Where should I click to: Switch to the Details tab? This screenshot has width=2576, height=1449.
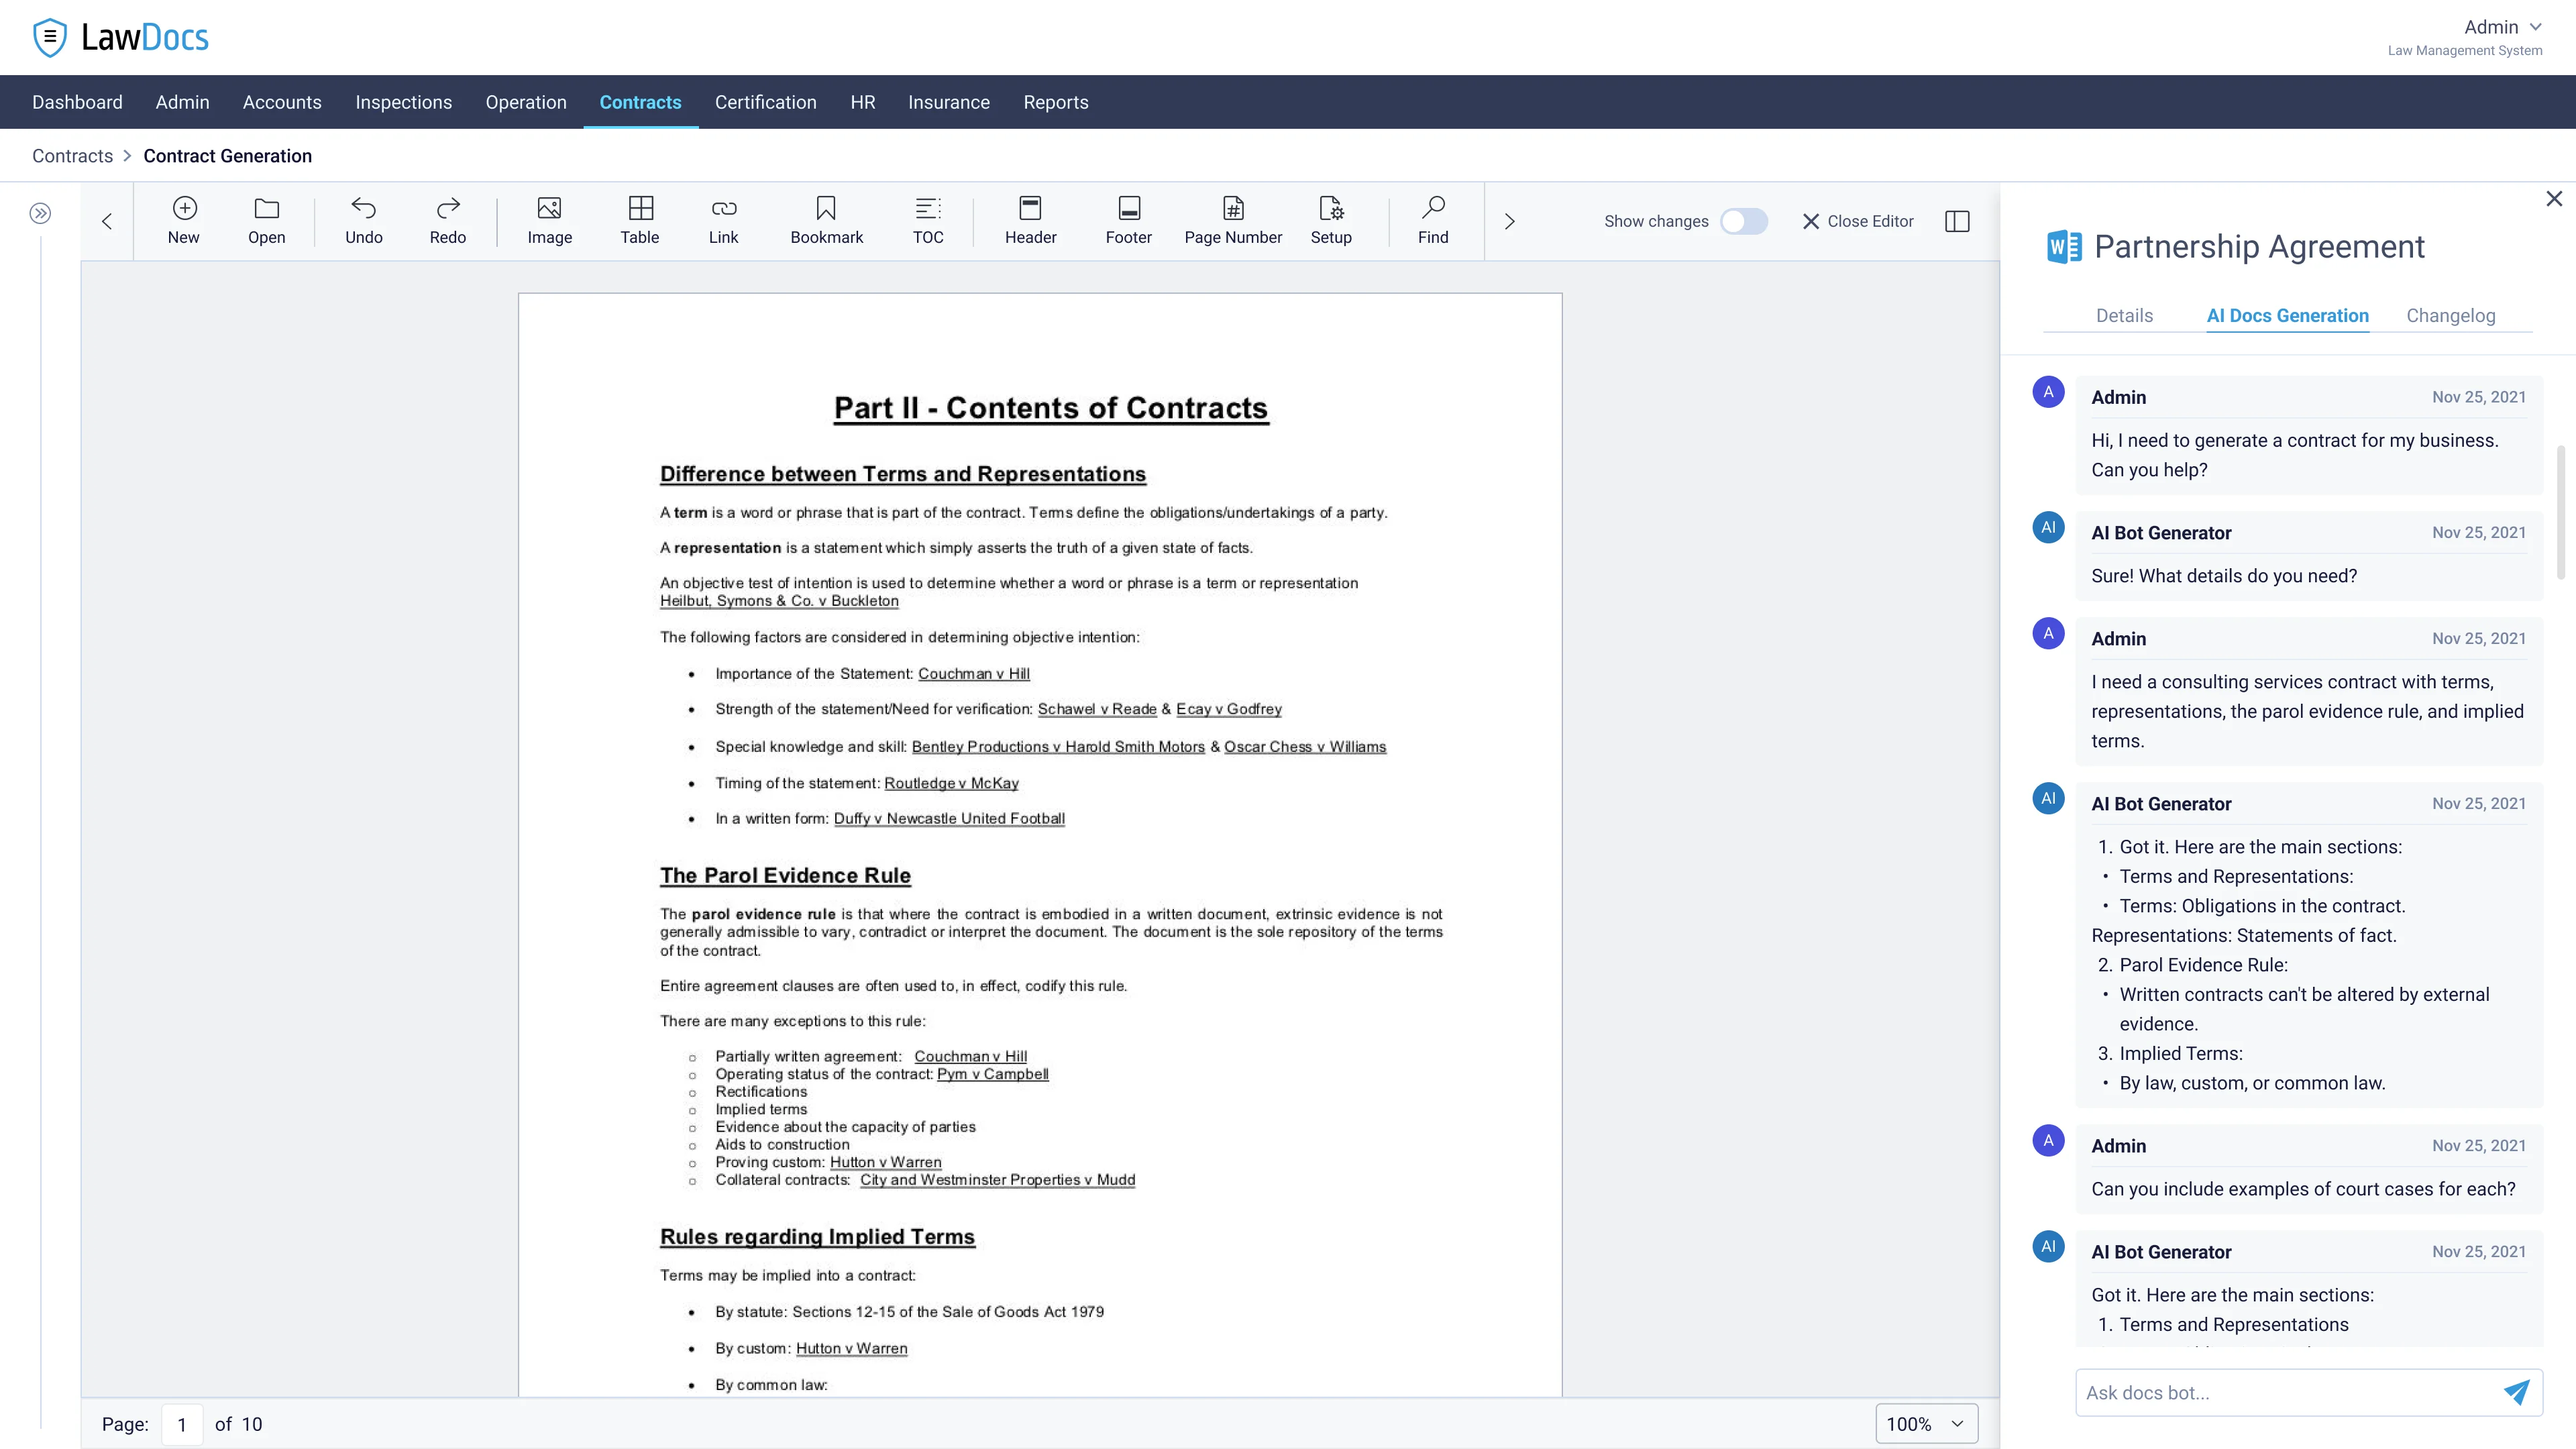coord(2124,315)
